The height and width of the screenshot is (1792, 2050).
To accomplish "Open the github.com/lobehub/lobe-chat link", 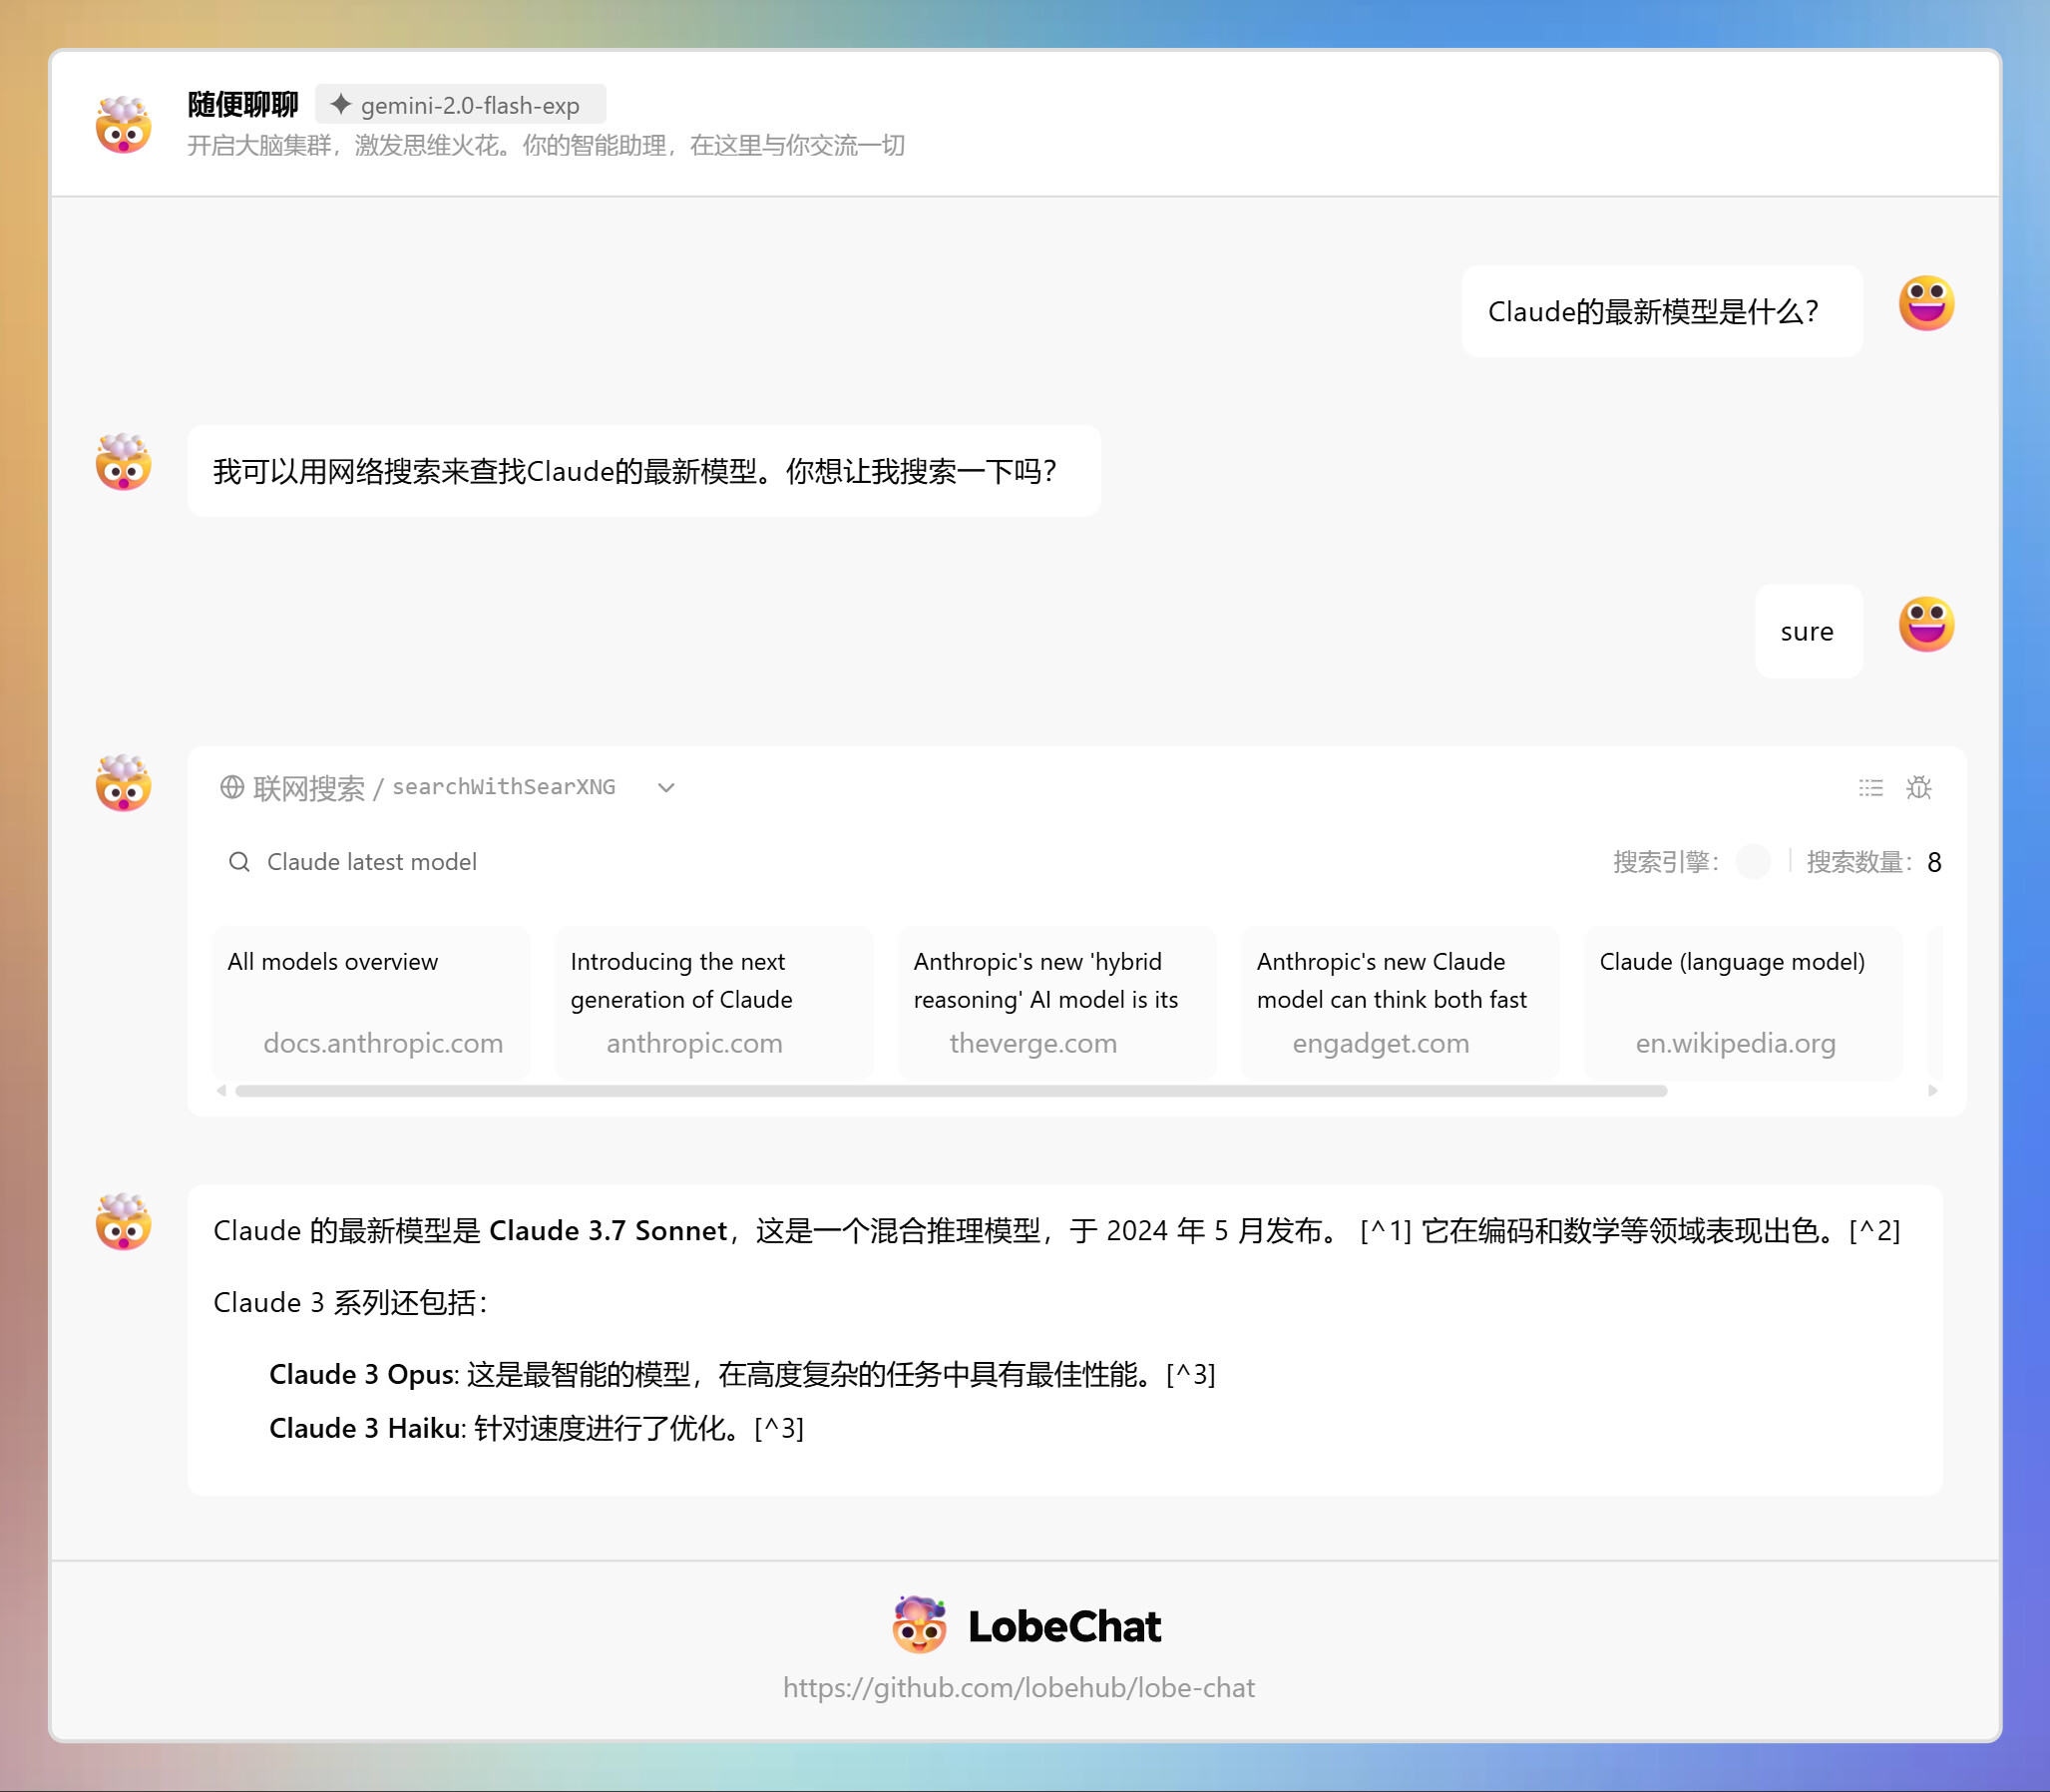I will pos(1018,1688).
